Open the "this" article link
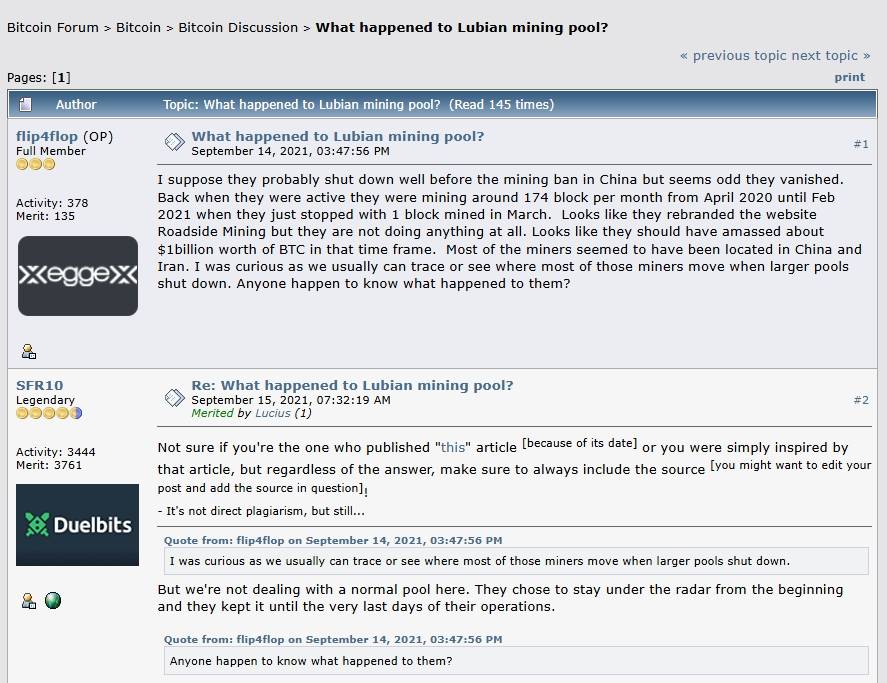The height and width of the screenshot is (683, 887). pyautogui.click(x=453, y=448)
